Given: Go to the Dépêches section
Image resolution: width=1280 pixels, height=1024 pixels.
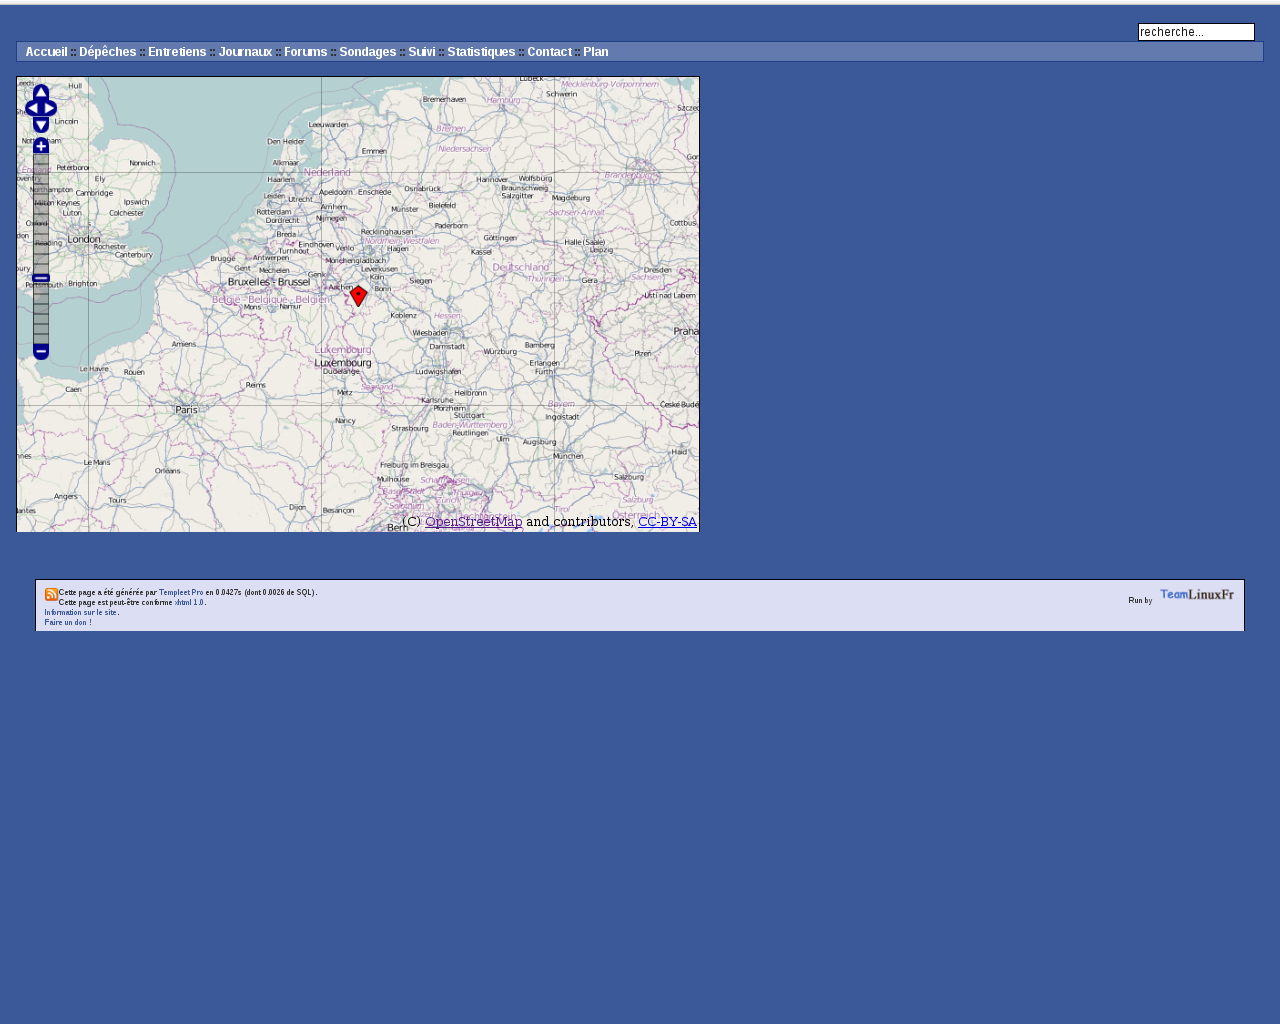Looking at the screenshot, I should coord(107,52).
